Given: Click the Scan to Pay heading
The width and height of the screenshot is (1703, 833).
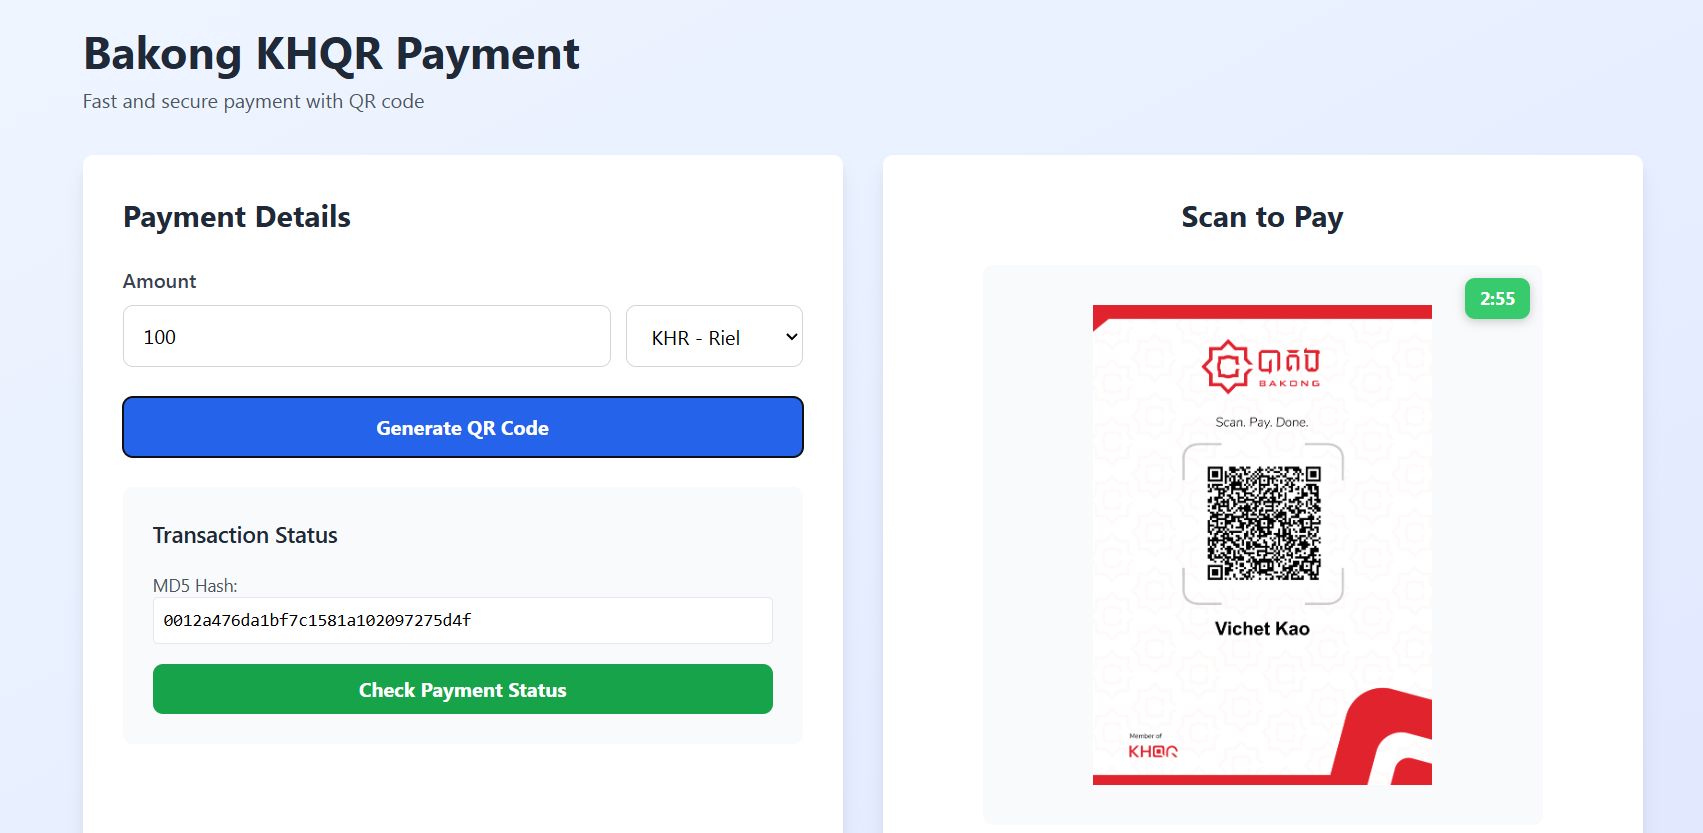Looking at the screenshot, I should coord(1262,217).
